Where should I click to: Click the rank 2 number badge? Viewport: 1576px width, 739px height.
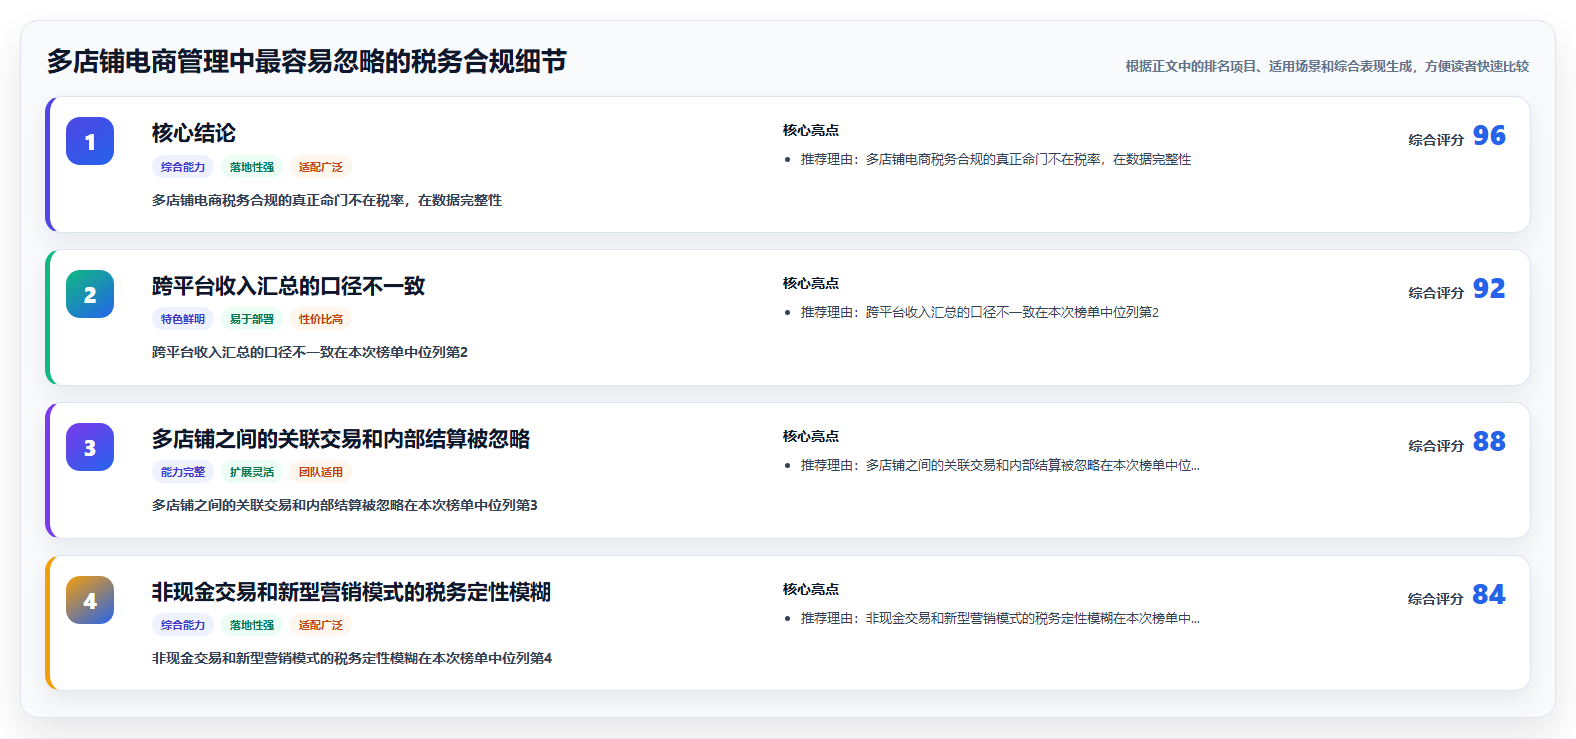click(x=90, y=294)
